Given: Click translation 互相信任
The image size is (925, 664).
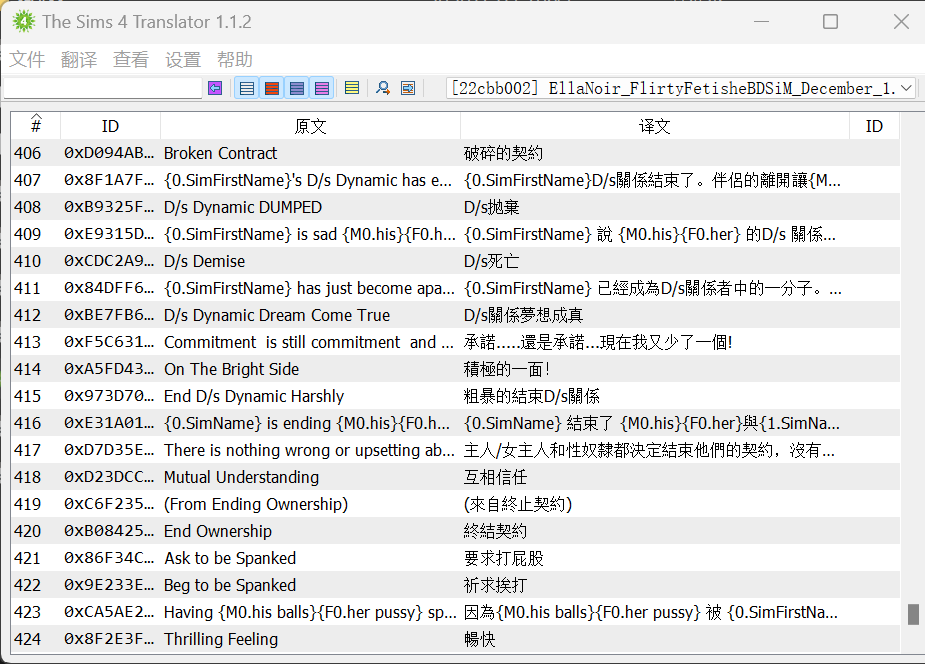Looking at the screenshot, I should point(496,477).
